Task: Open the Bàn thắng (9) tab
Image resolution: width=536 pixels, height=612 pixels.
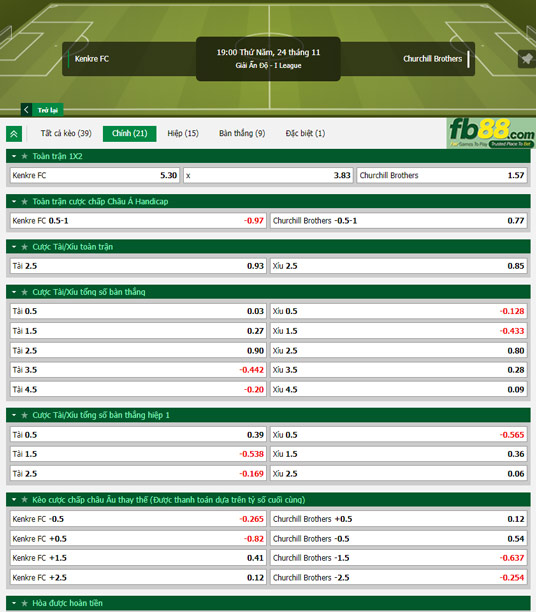Action: click(242, 133)
